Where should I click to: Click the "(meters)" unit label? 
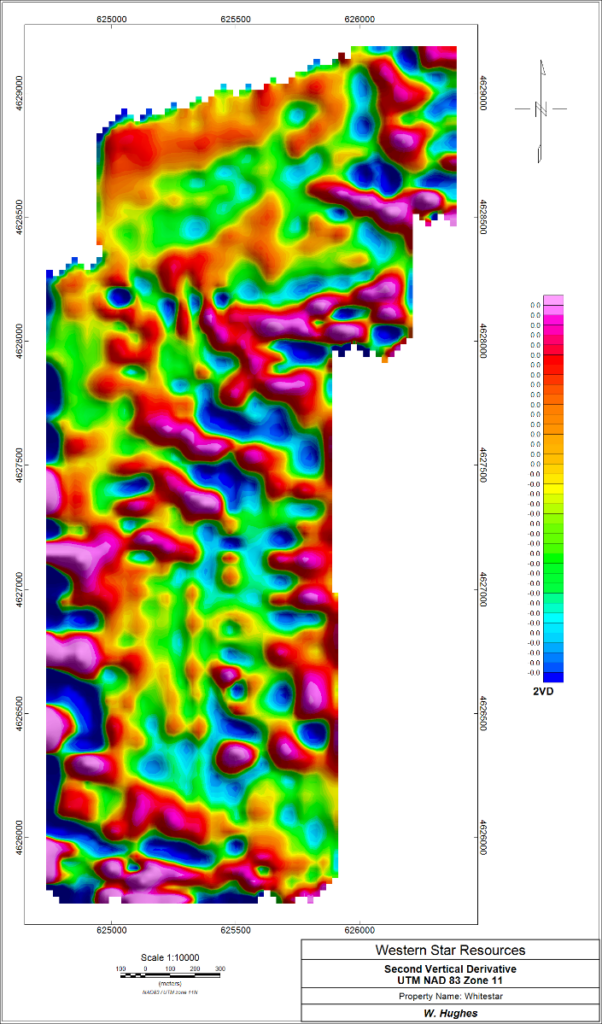point(170,984)
